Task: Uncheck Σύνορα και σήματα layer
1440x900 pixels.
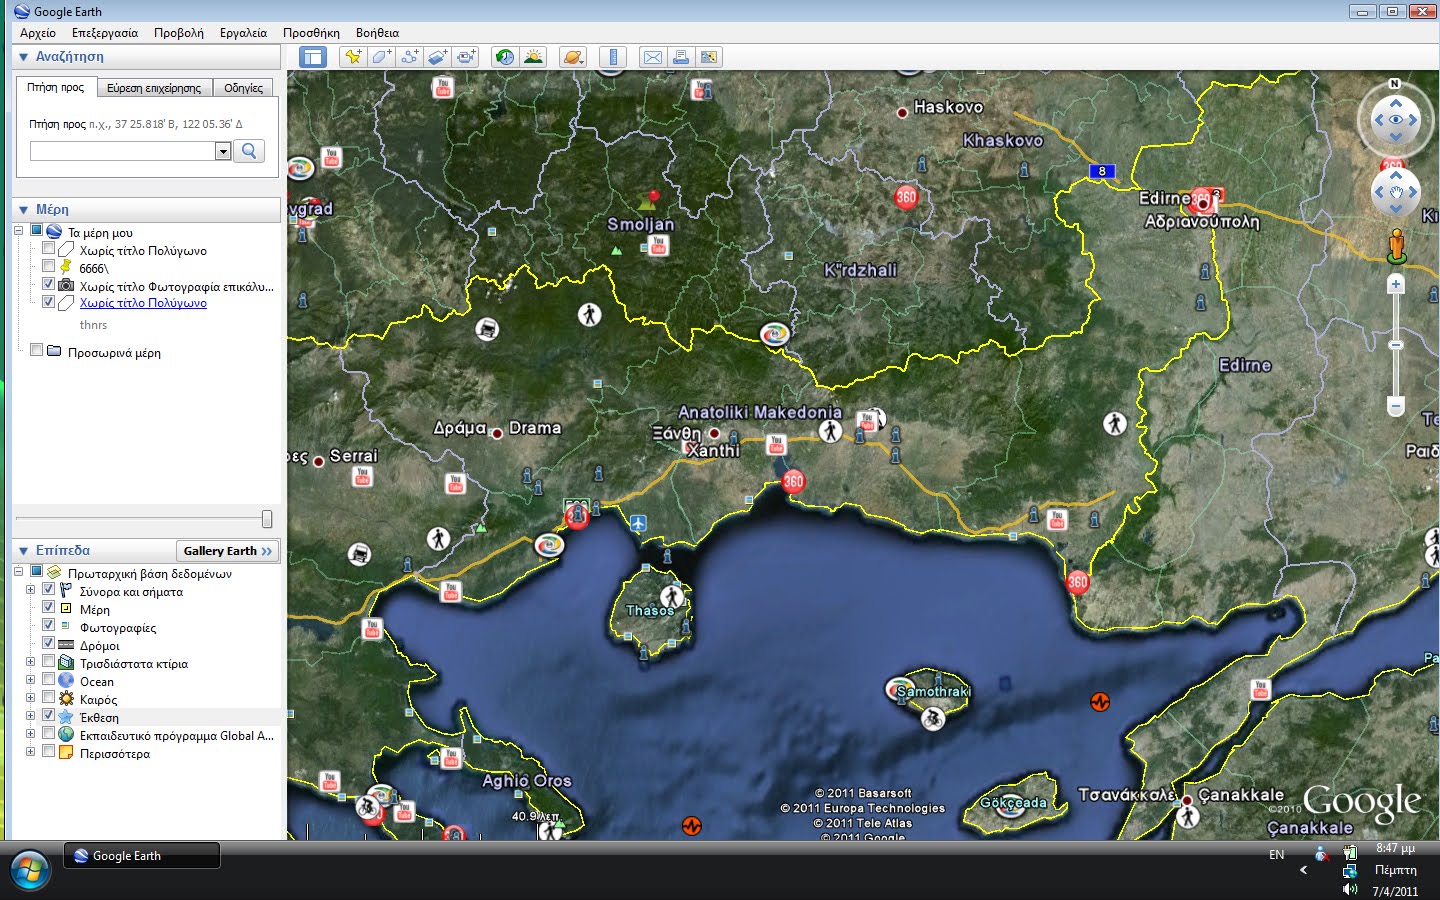Action: pyautogui.click(x=48, y=589)
